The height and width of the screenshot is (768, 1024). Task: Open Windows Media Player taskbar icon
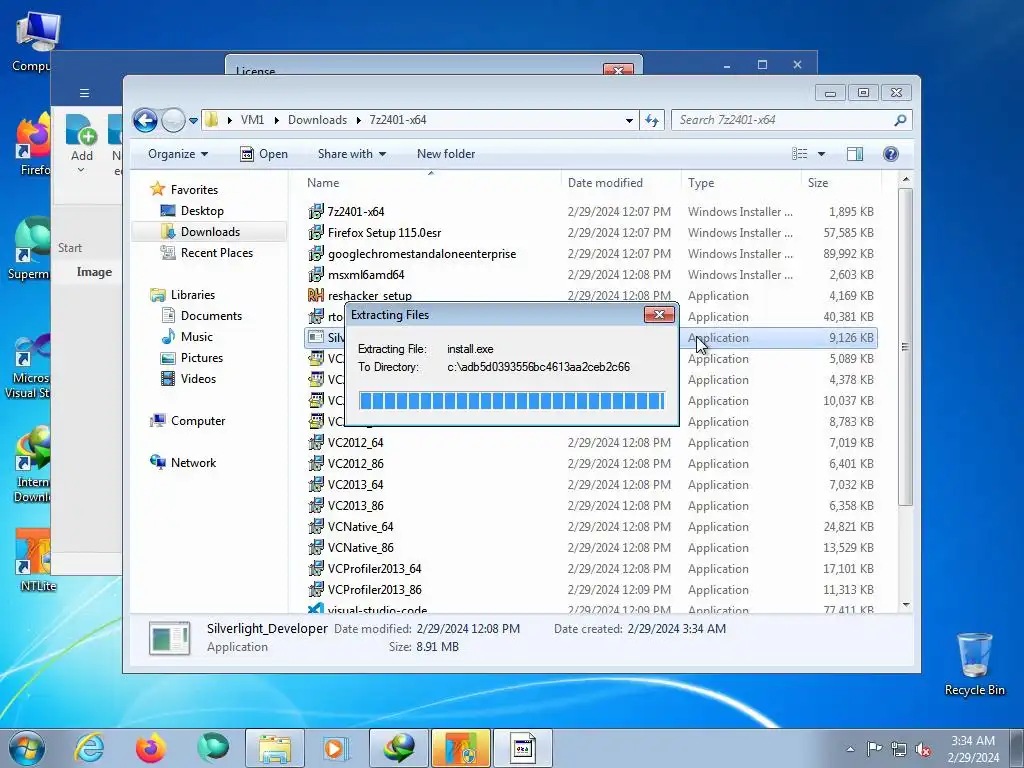click(336, 748)
